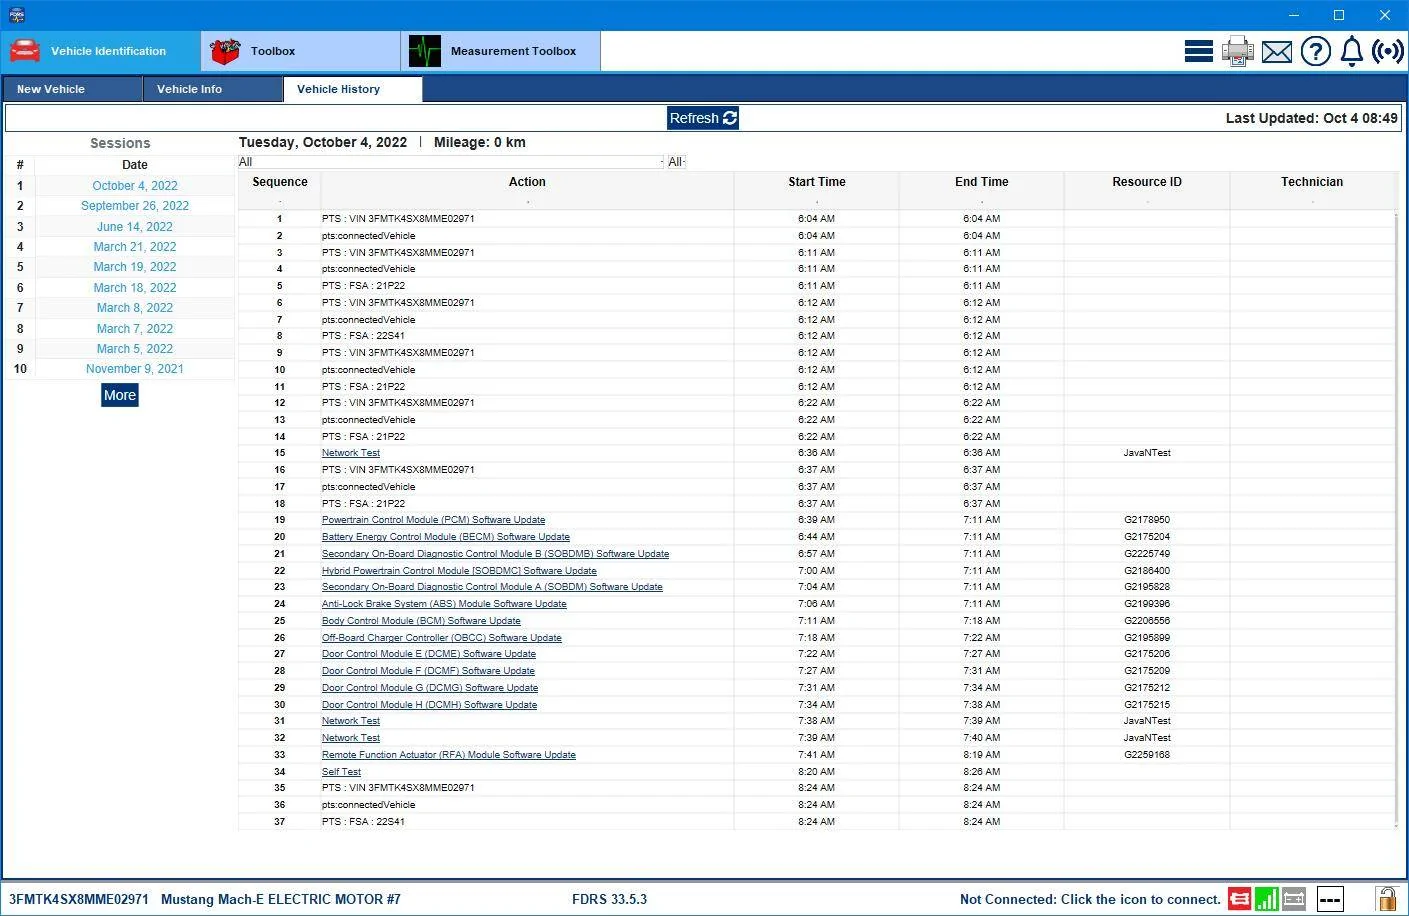1409x916 pixels.
Task: Click the question mark help icon
Action: click(1316, 51)
